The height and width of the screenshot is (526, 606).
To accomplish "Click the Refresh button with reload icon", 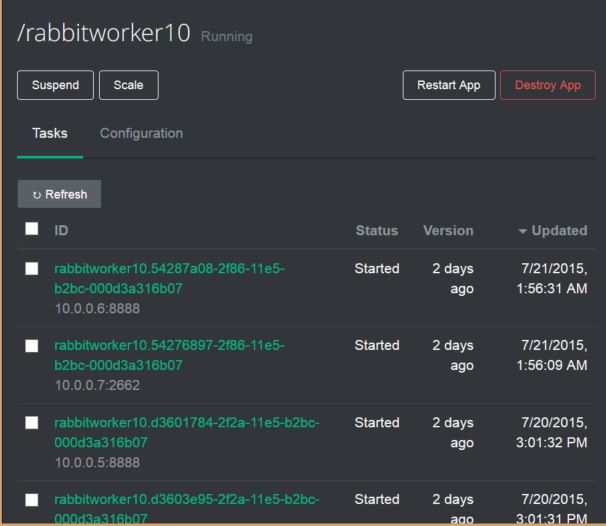I will point(59,194).
